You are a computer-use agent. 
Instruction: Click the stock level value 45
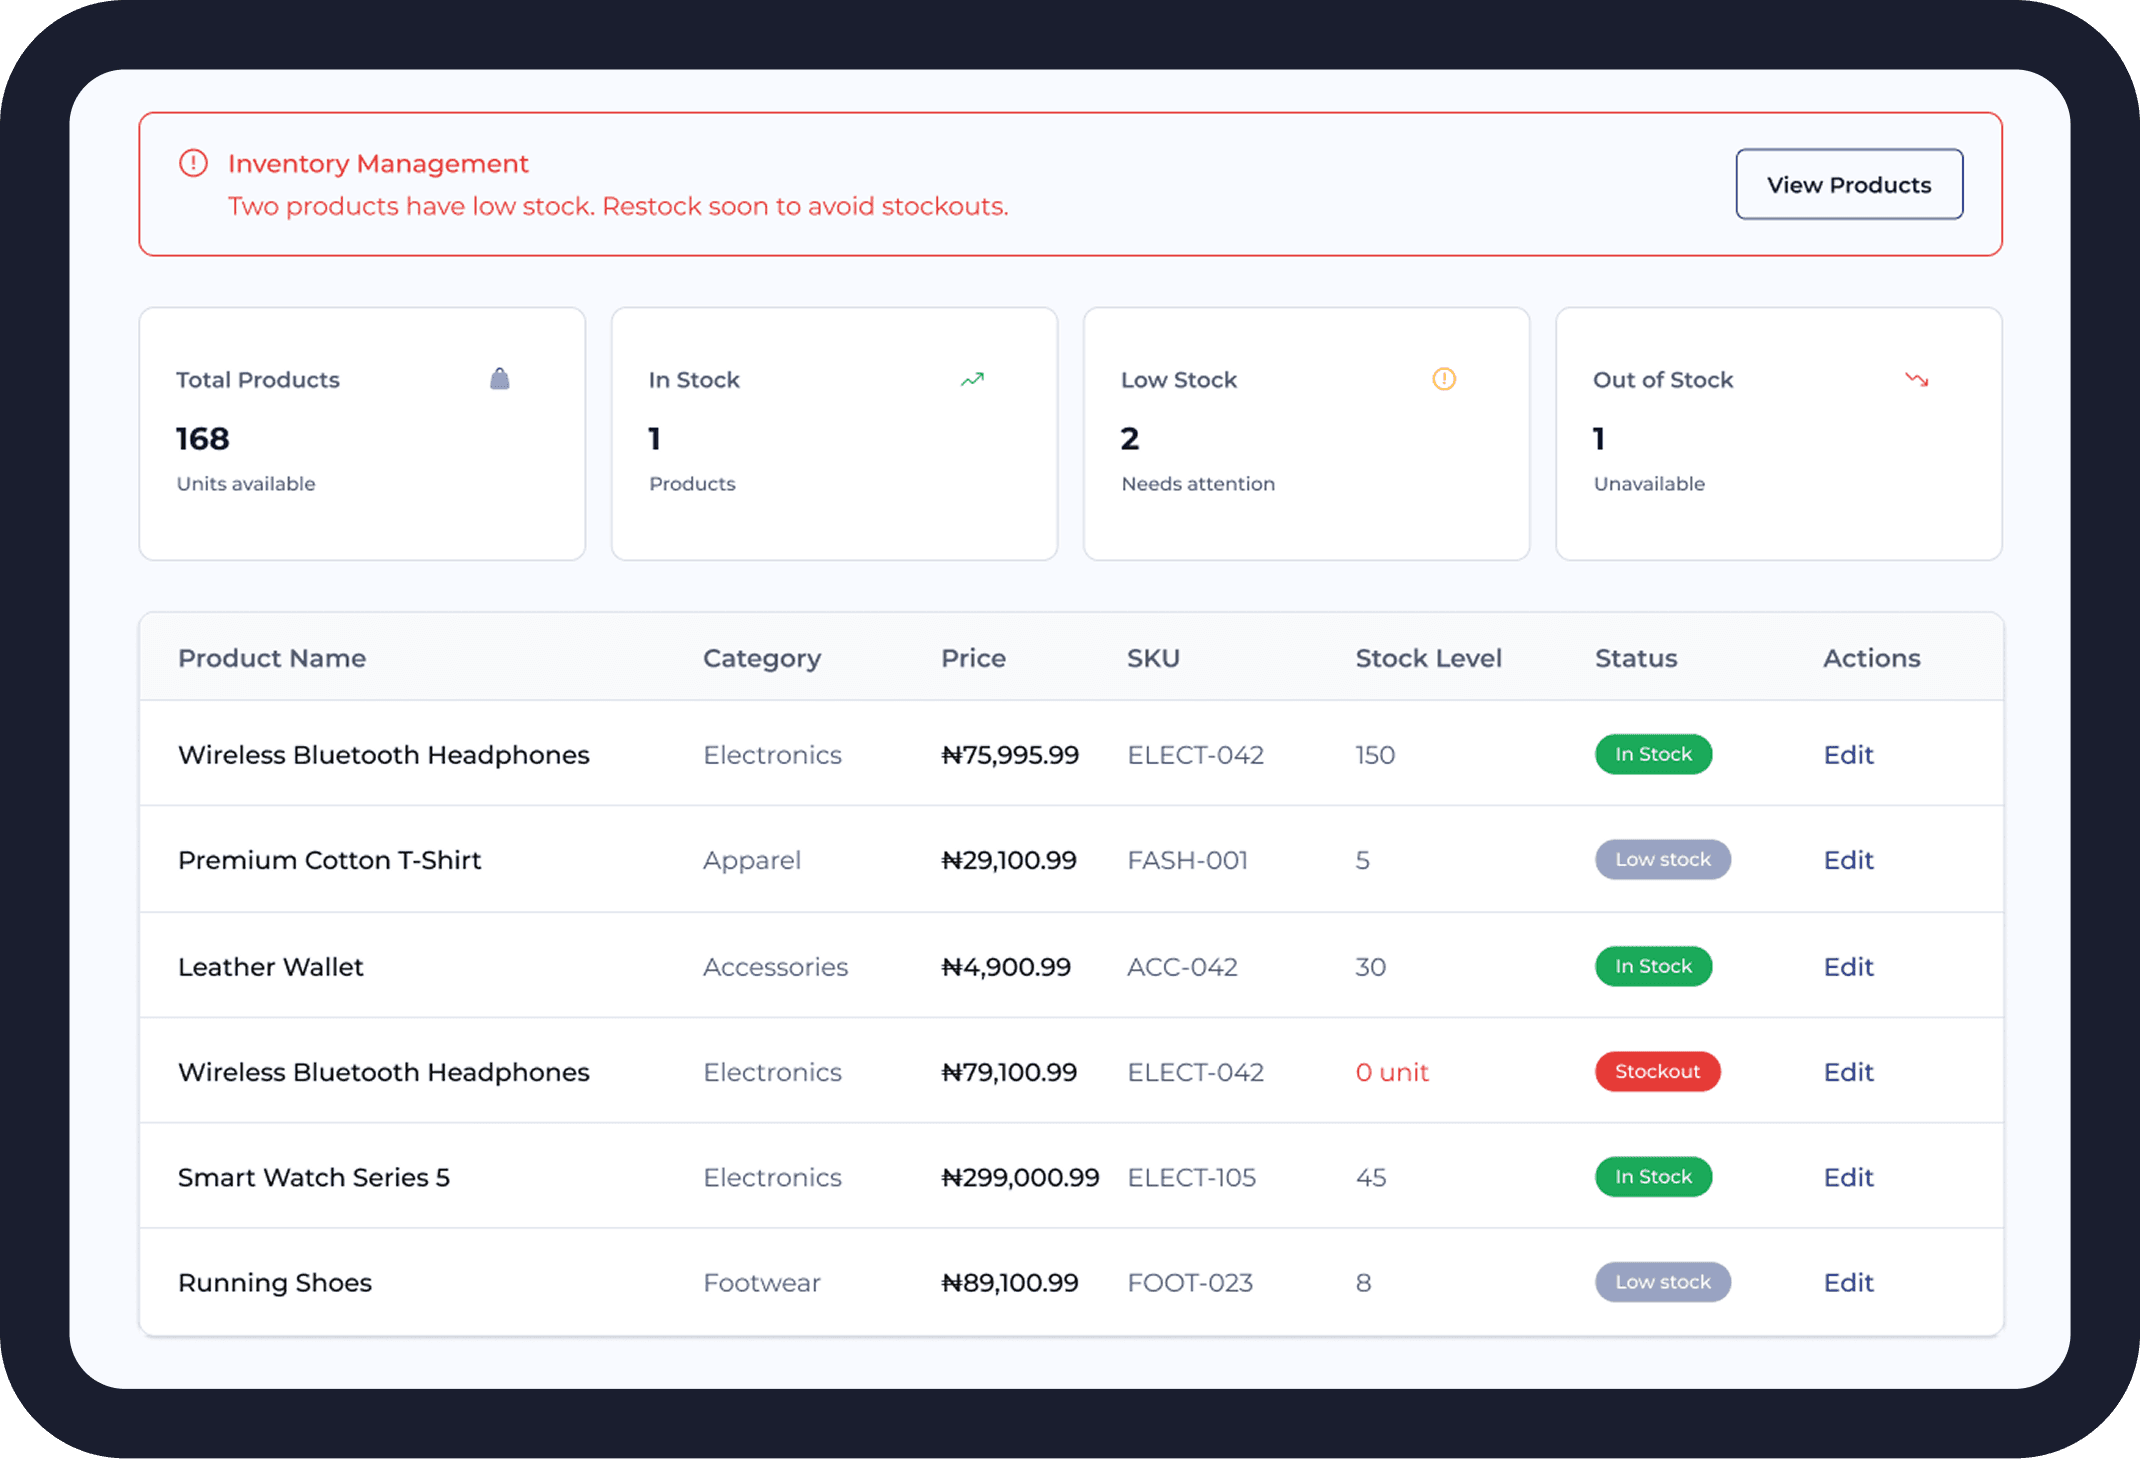(1371, 1177)
